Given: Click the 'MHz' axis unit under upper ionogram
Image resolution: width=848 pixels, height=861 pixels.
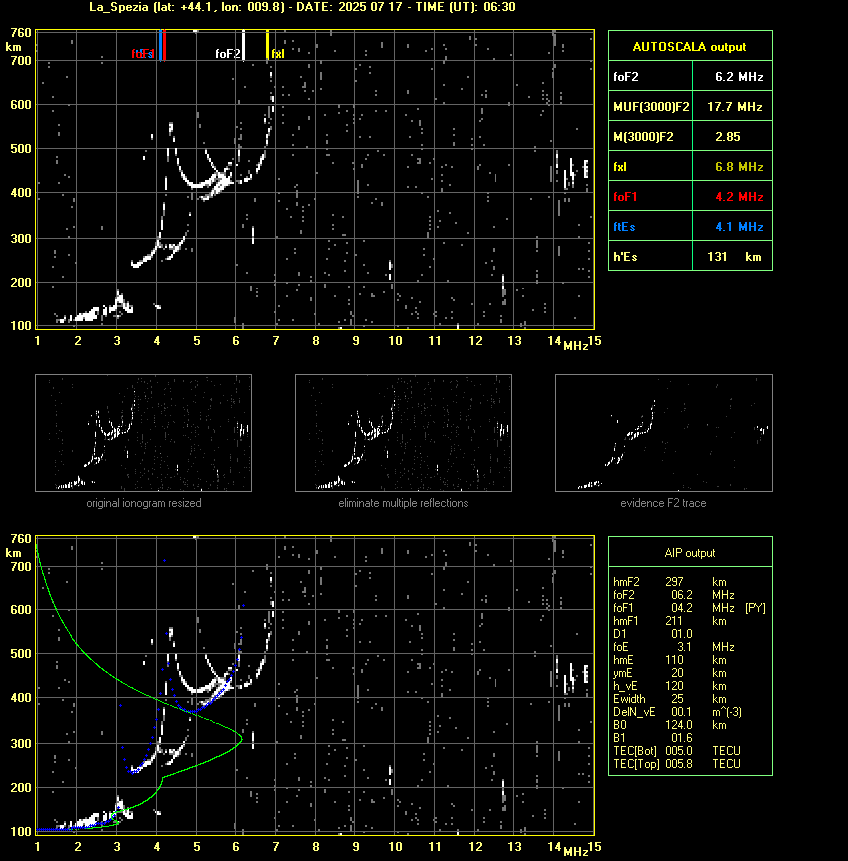Looking at the screenshot, I should coord(575,345).
